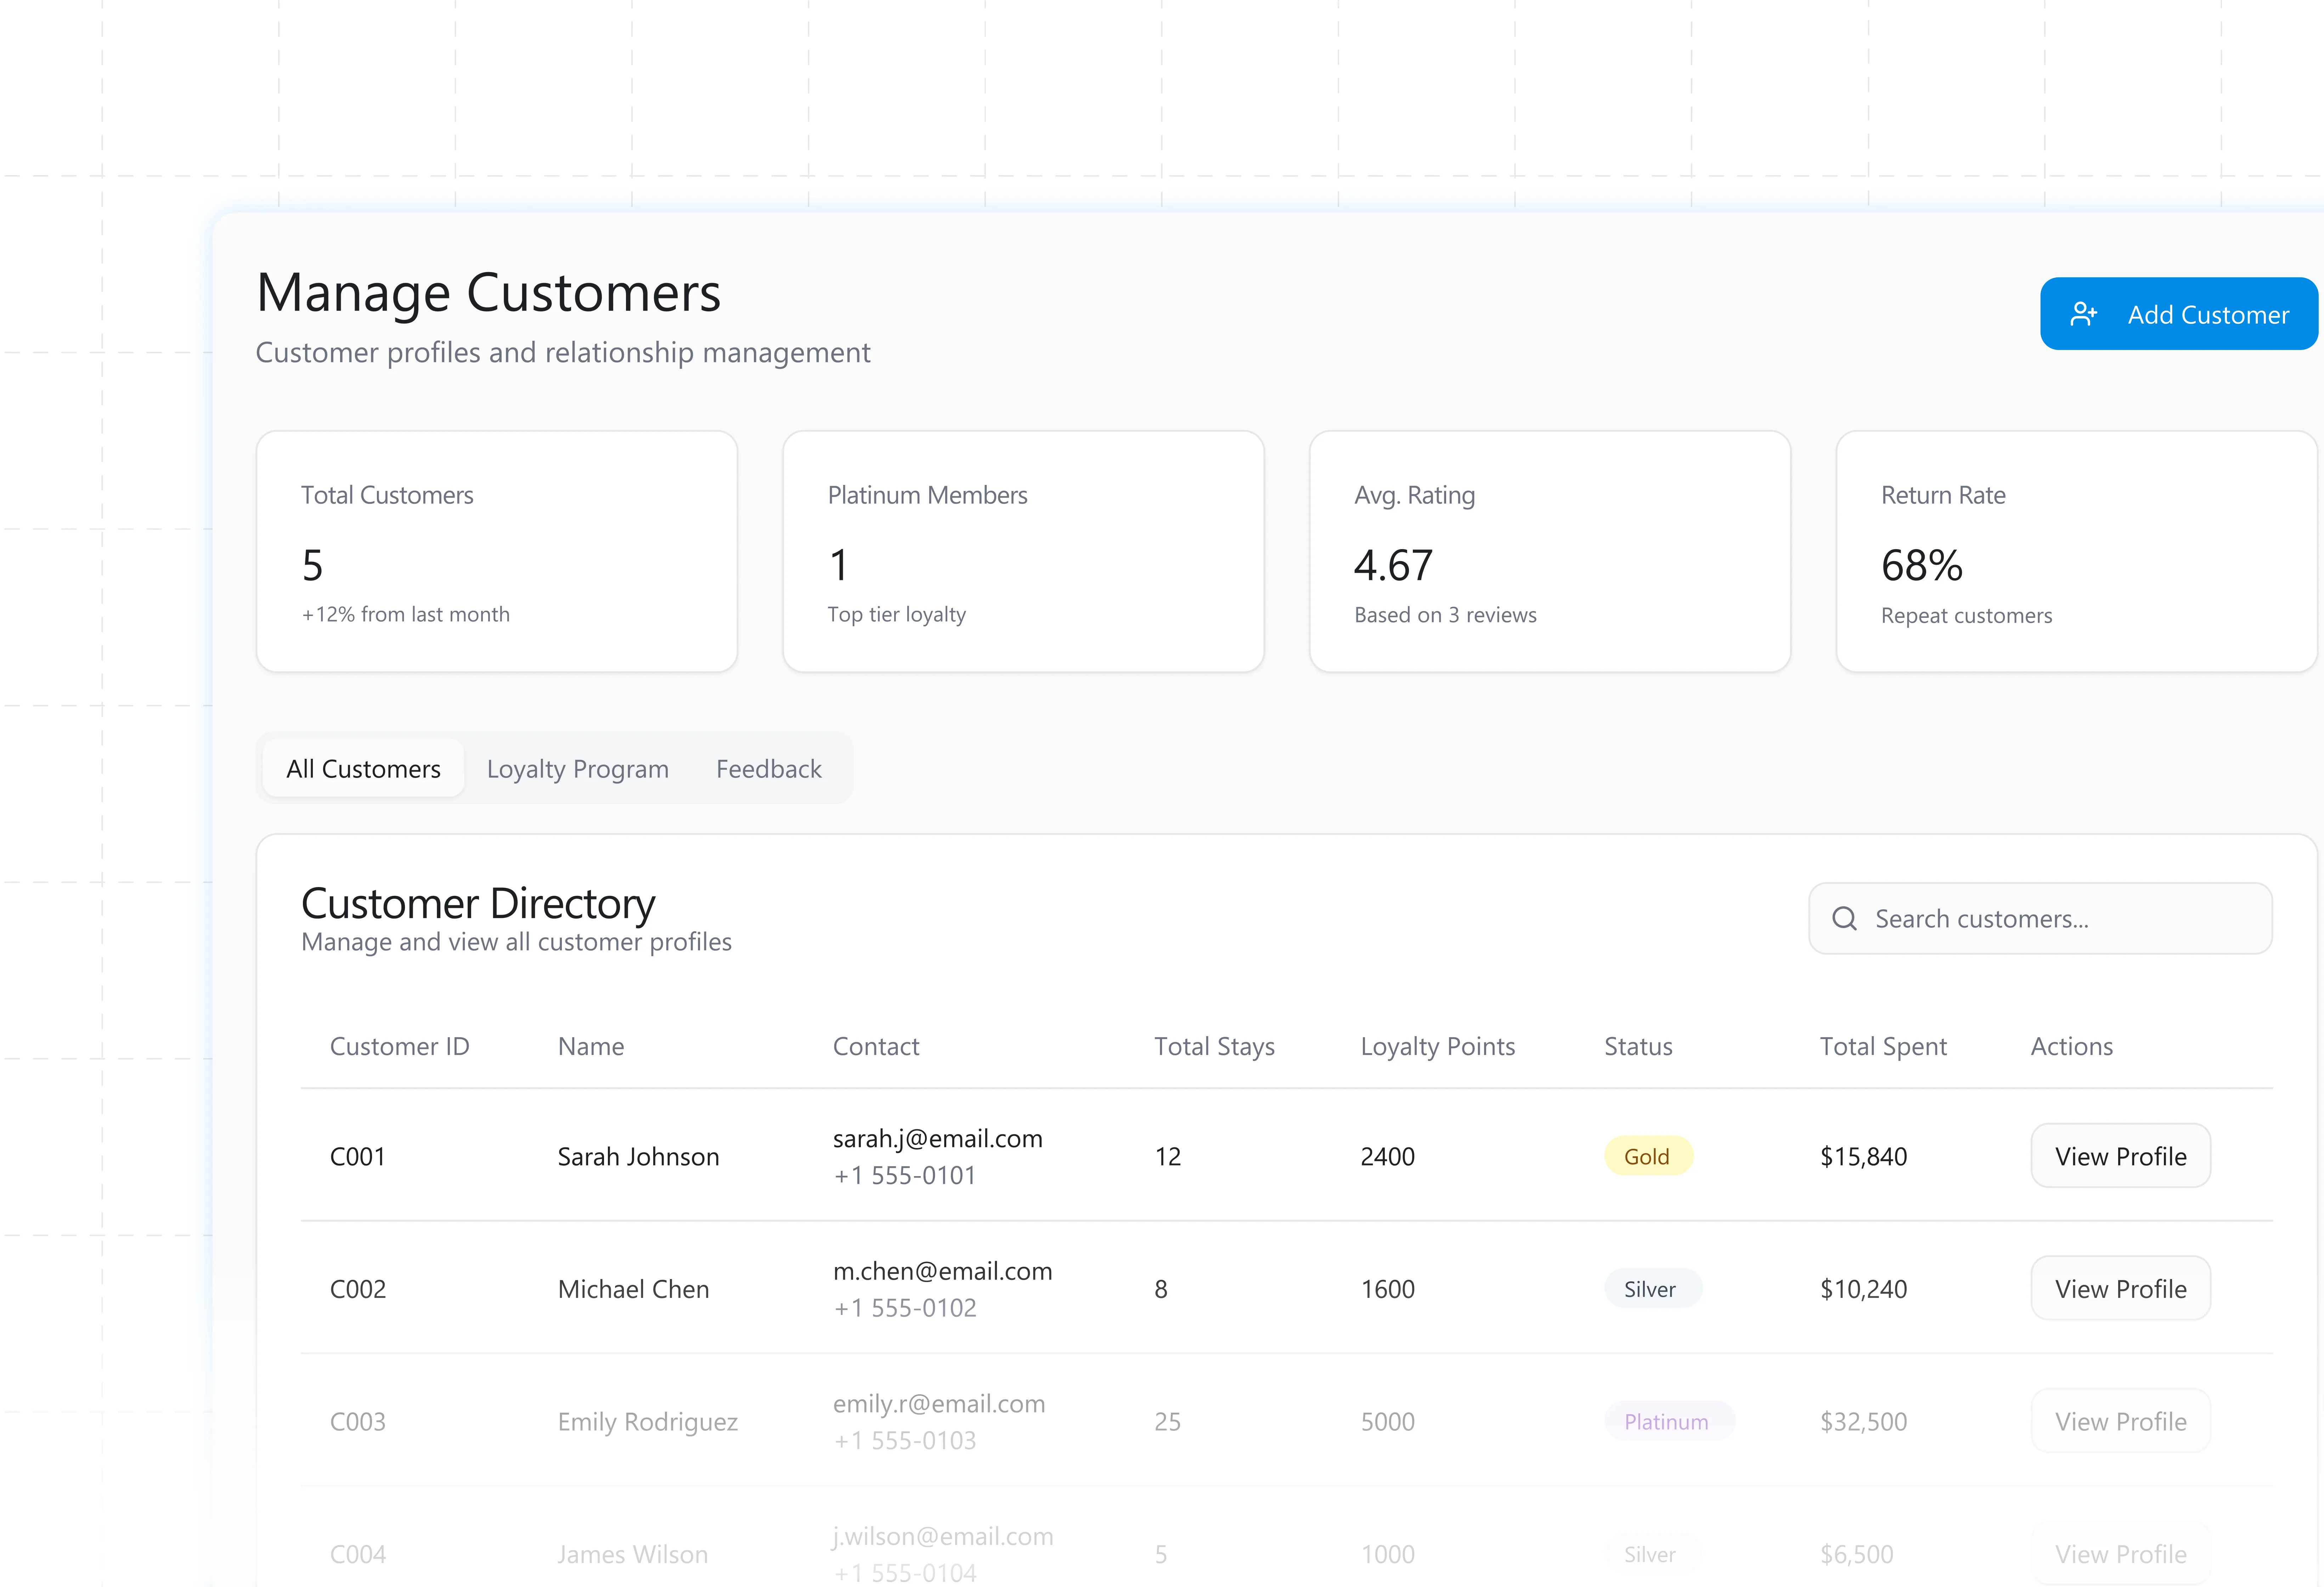Click the Loyalty Points column header
2324x1587 pixels.
click(1437, 1046)
